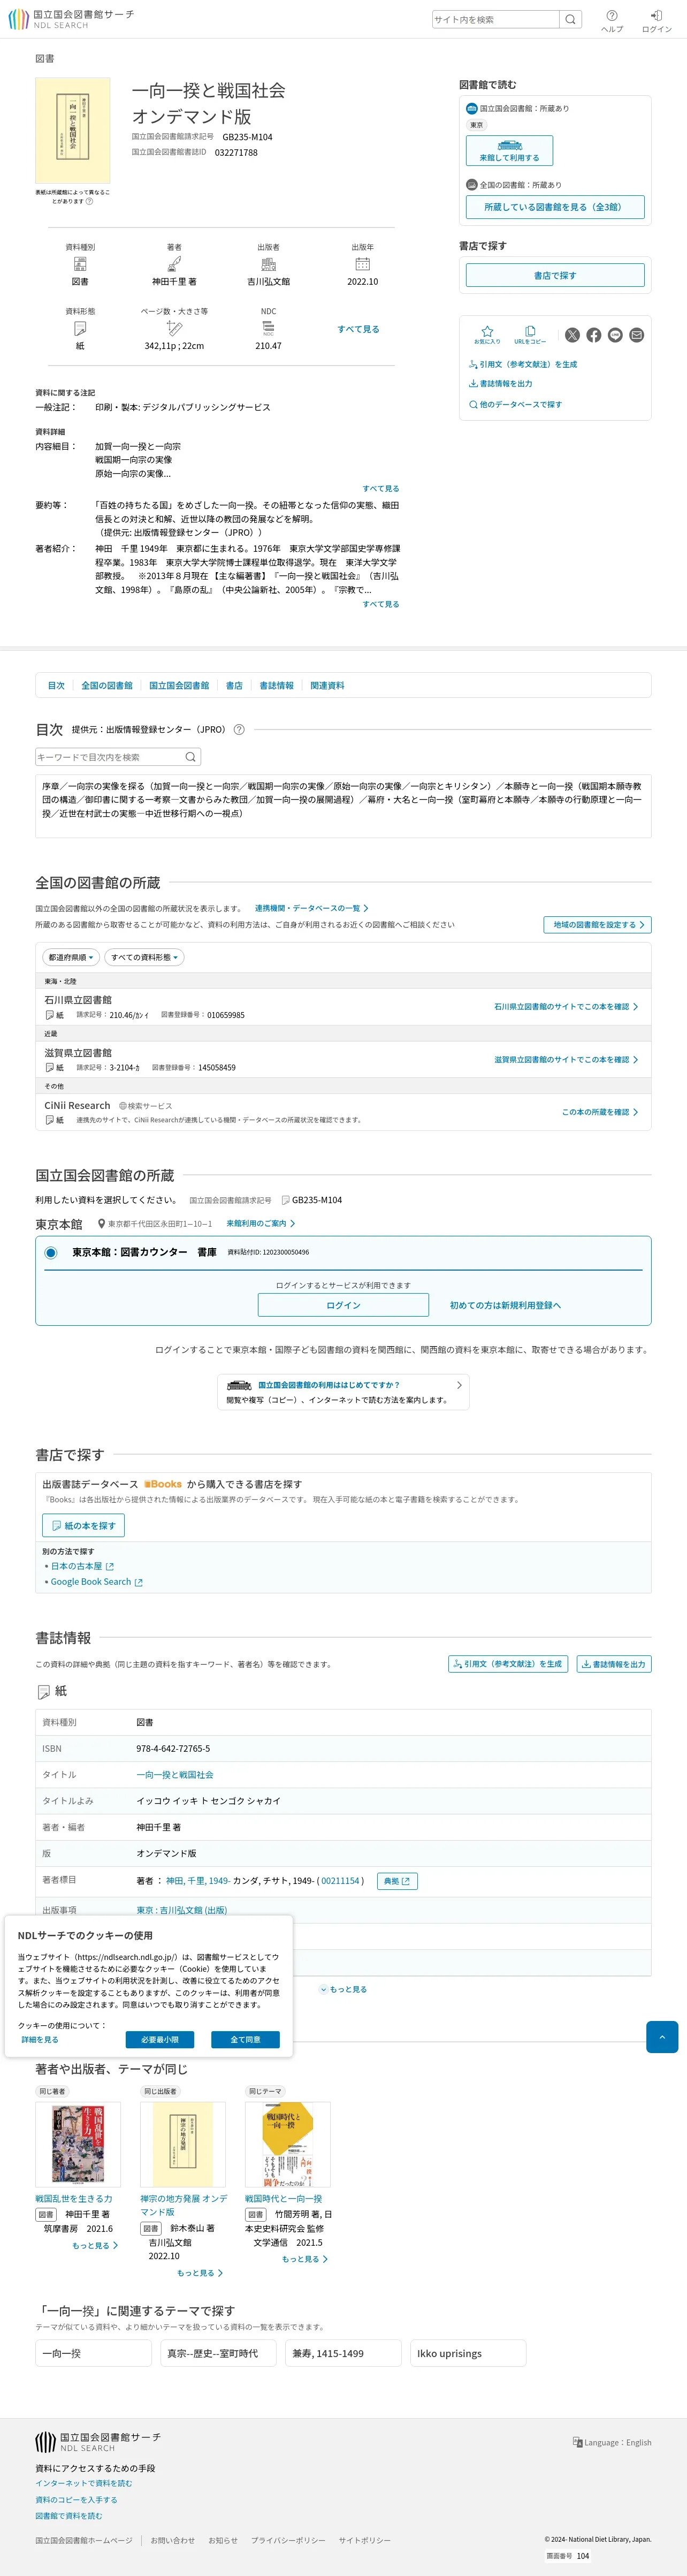
Task: Copy URL with URLをコピー icon
Action: (x=530, y=335)
